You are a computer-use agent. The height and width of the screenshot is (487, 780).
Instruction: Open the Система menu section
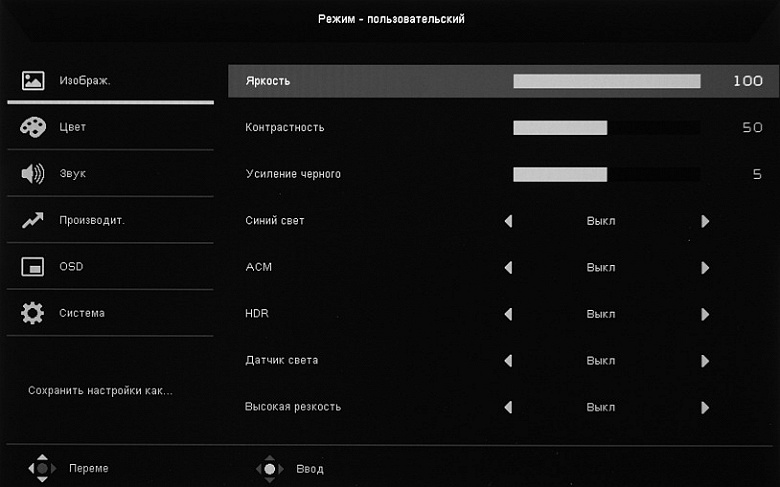pyautogui.click(x=82, y=313)
